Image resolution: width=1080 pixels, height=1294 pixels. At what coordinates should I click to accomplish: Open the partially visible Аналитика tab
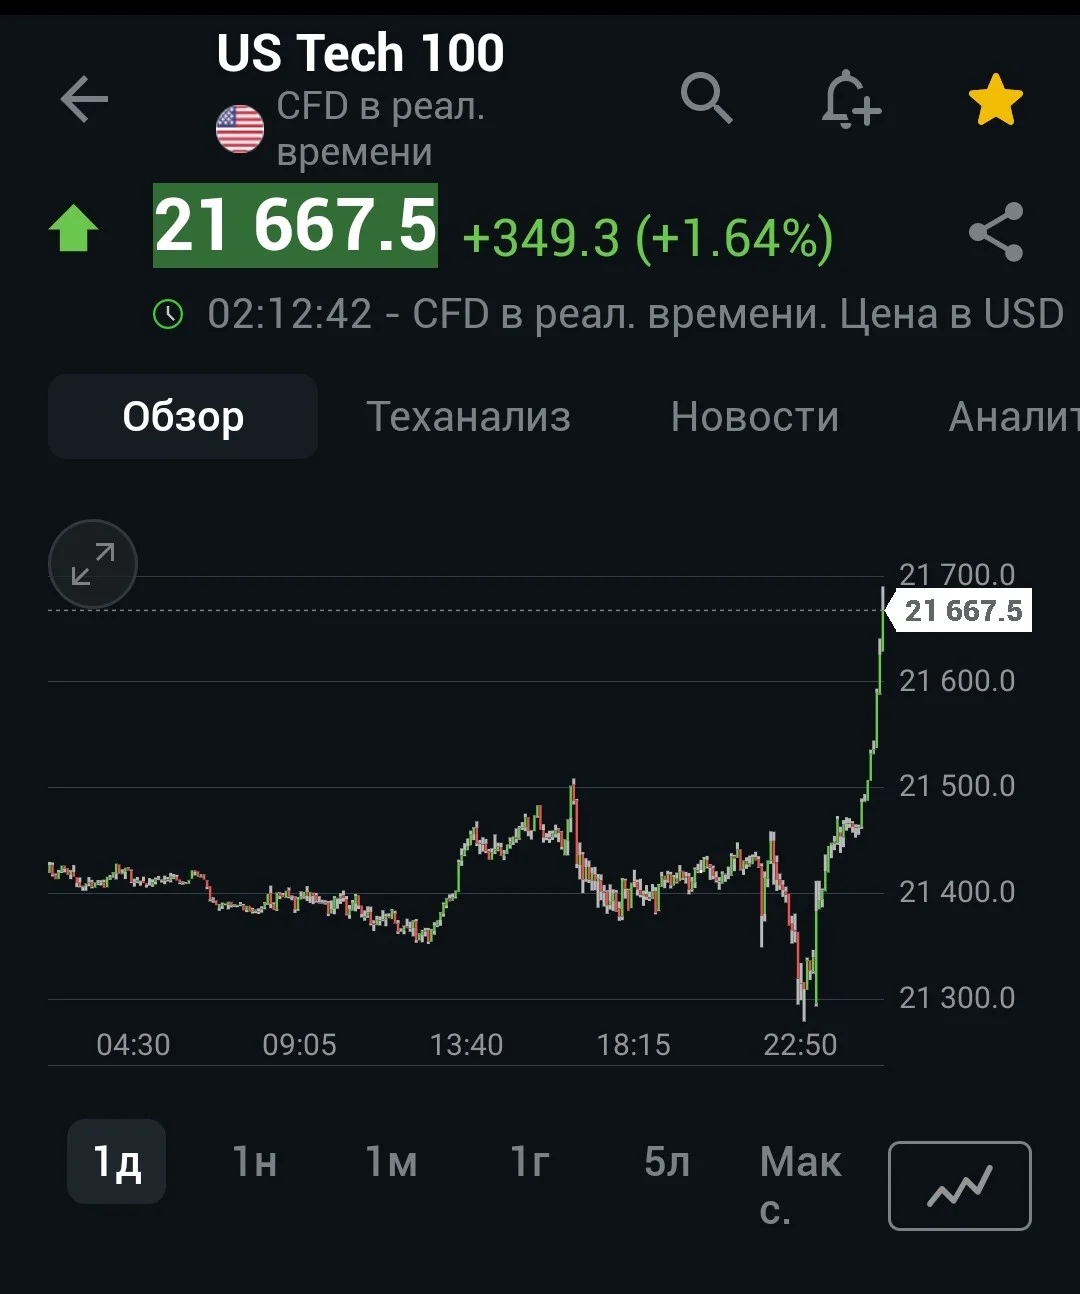1014,417
